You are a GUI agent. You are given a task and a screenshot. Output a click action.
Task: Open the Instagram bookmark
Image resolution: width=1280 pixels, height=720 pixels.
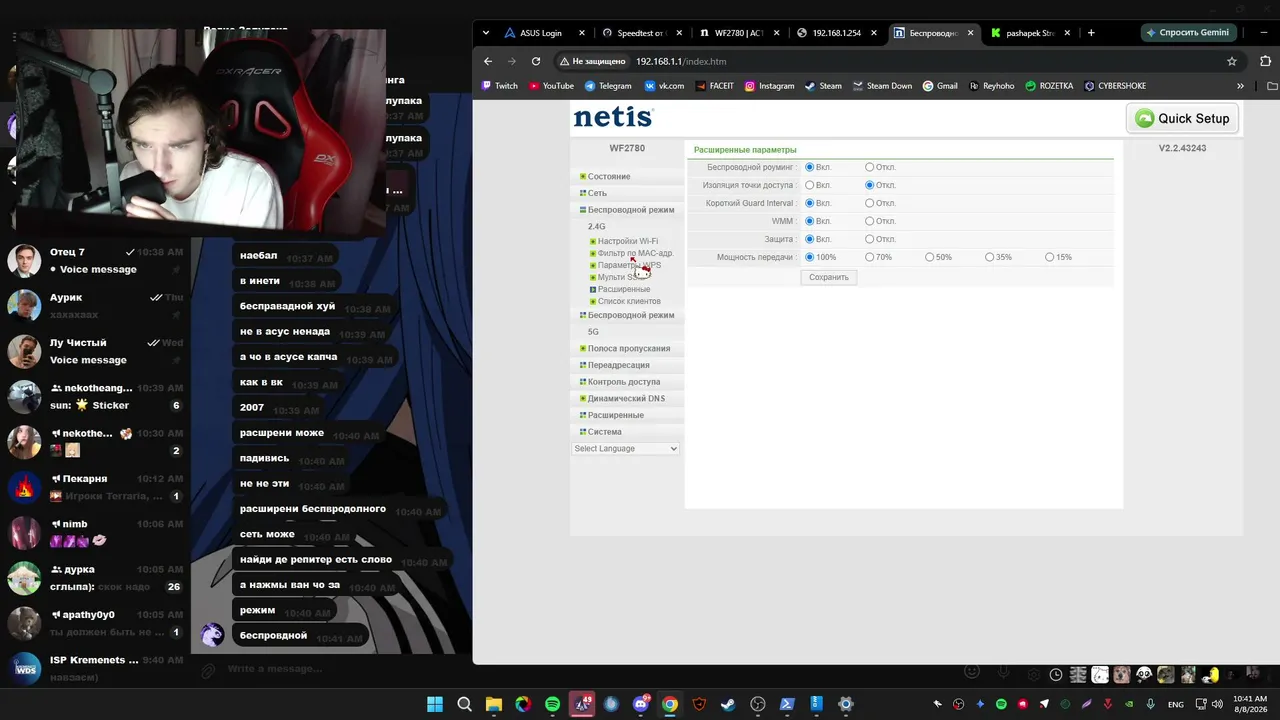tap(769, 86)
